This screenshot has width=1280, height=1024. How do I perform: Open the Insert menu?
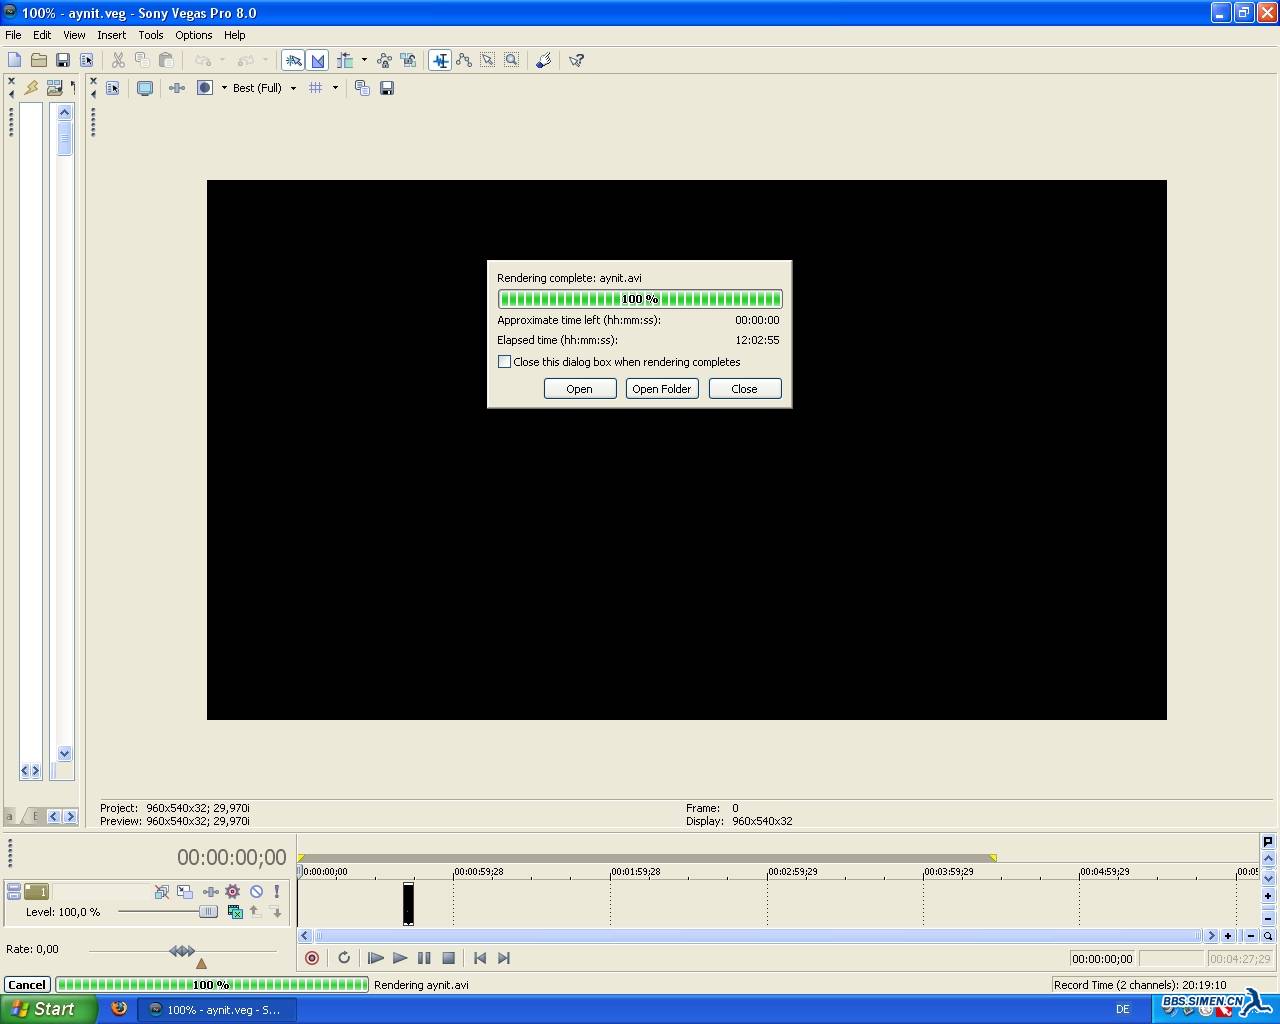(x=111, y=35)
